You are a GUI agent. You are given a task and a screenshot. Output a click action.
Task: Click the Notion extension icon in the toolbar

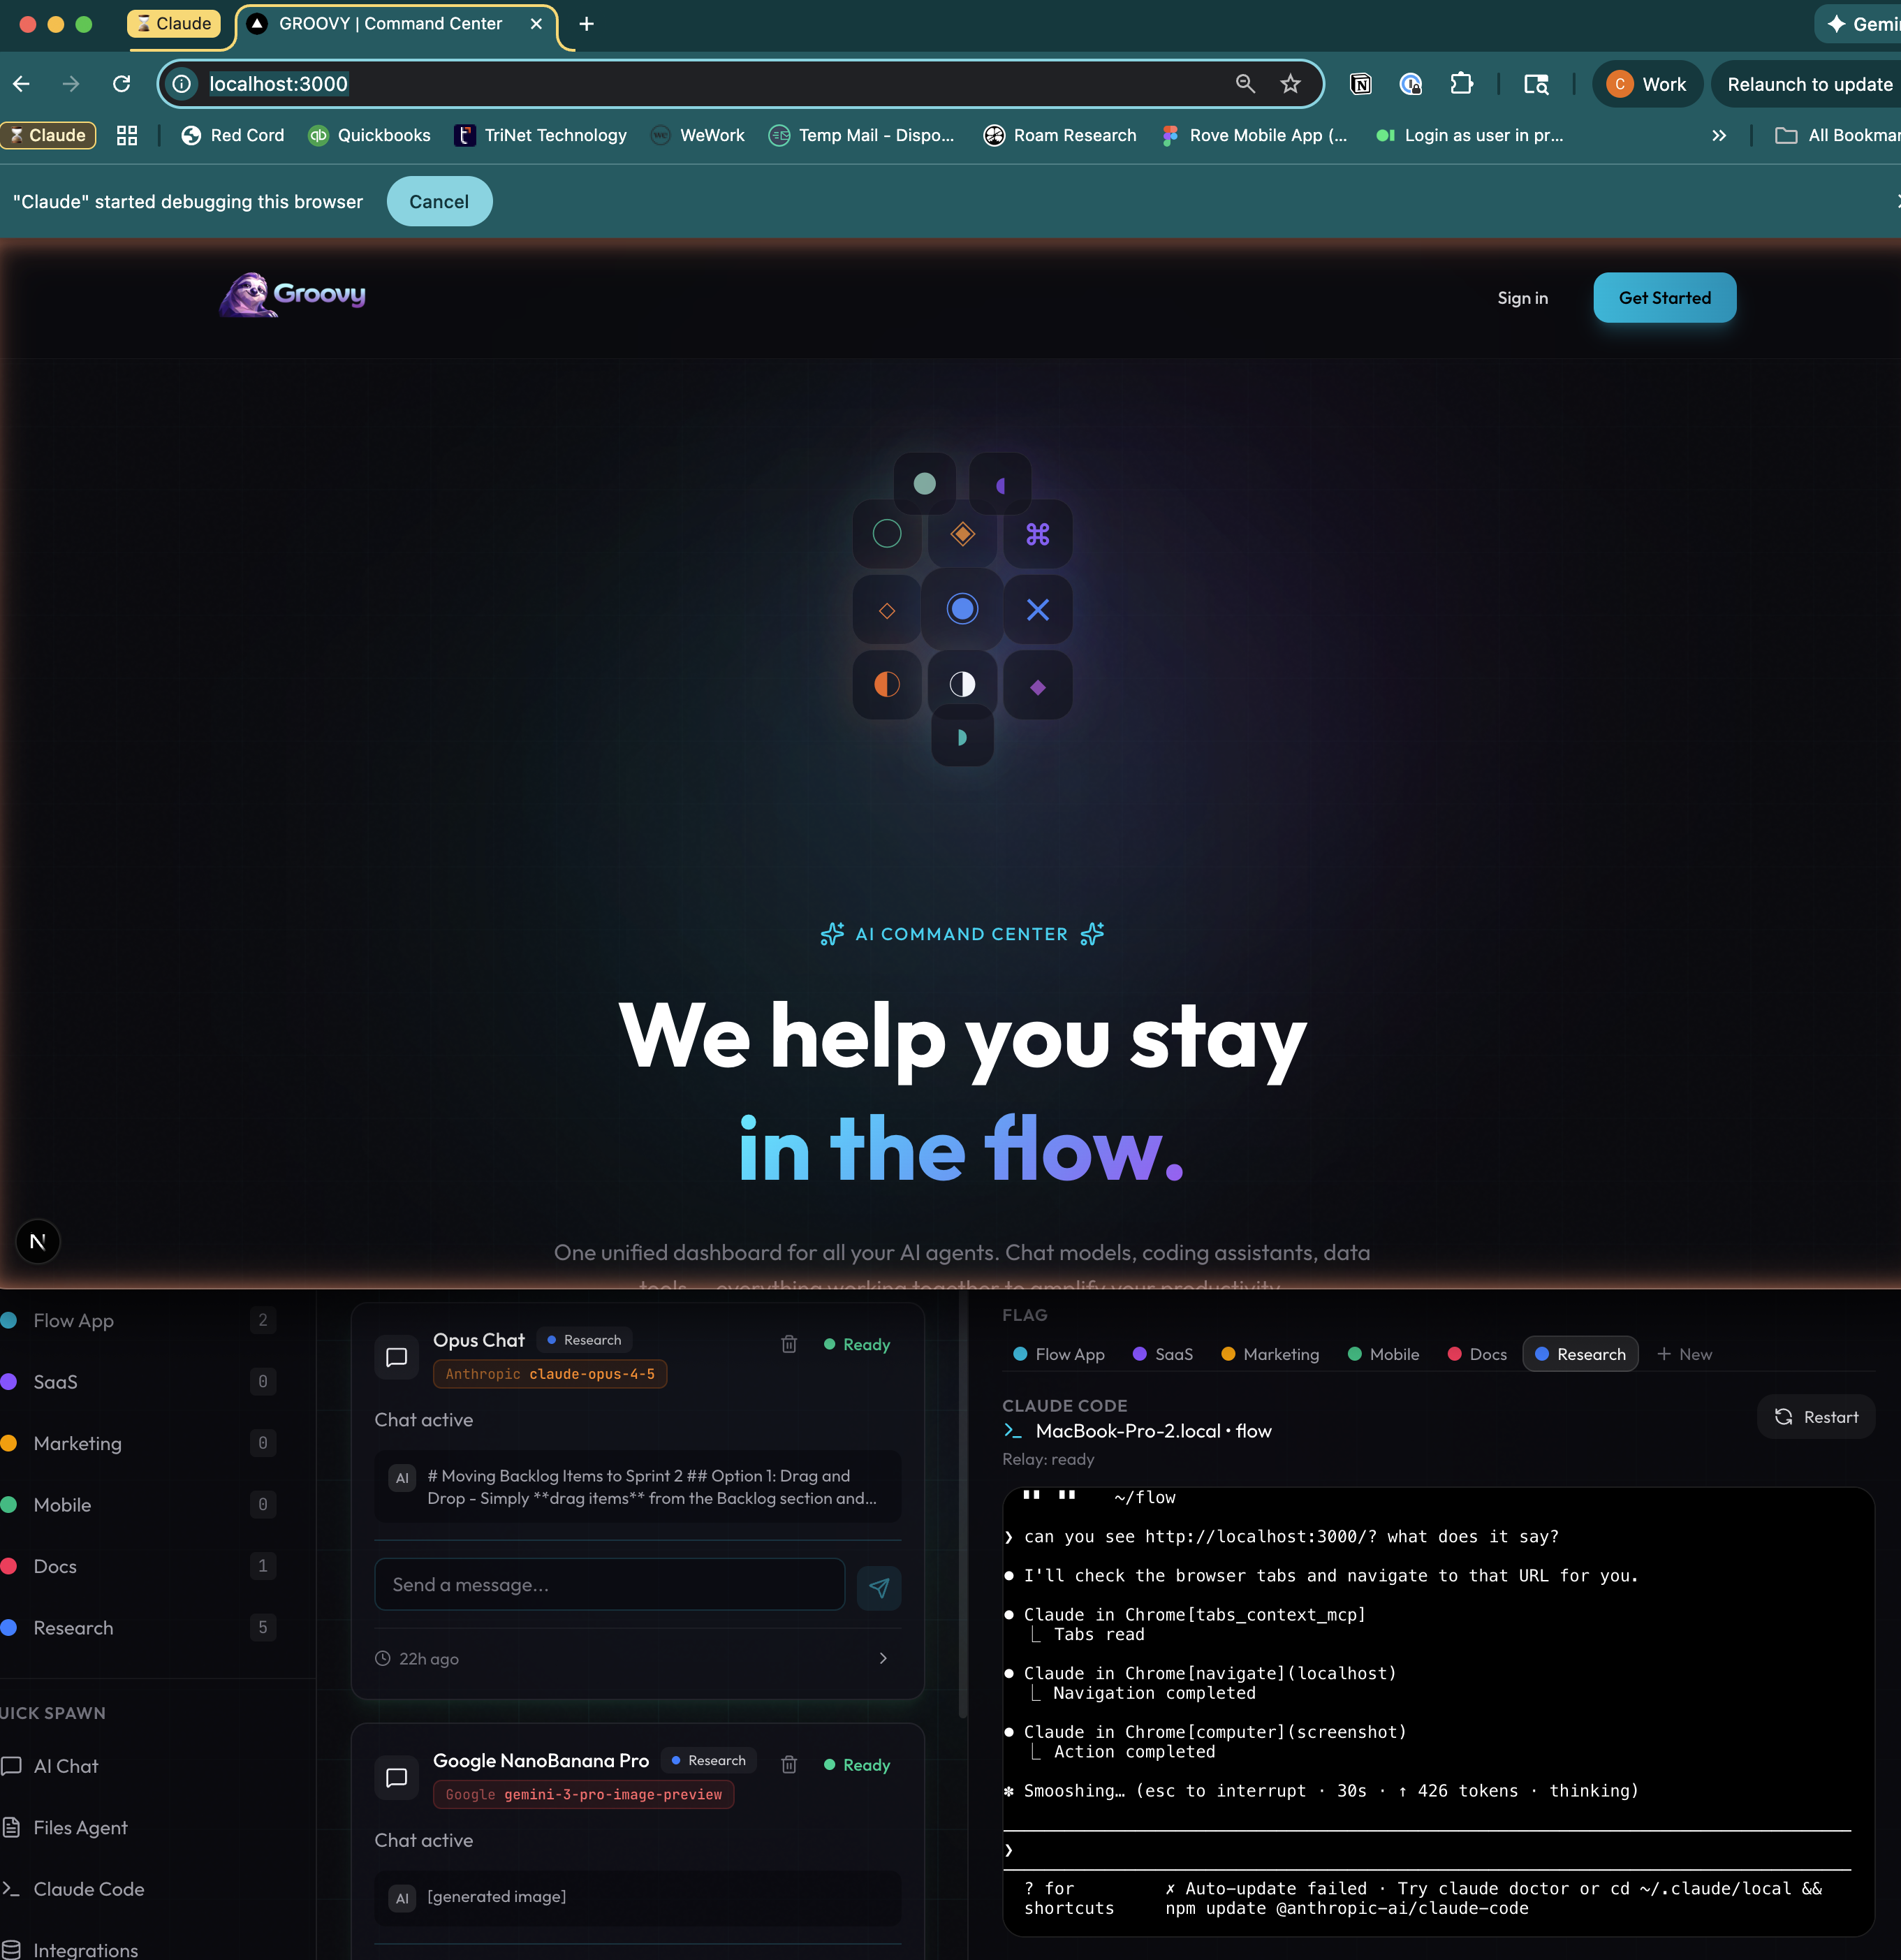[1361, 84]
